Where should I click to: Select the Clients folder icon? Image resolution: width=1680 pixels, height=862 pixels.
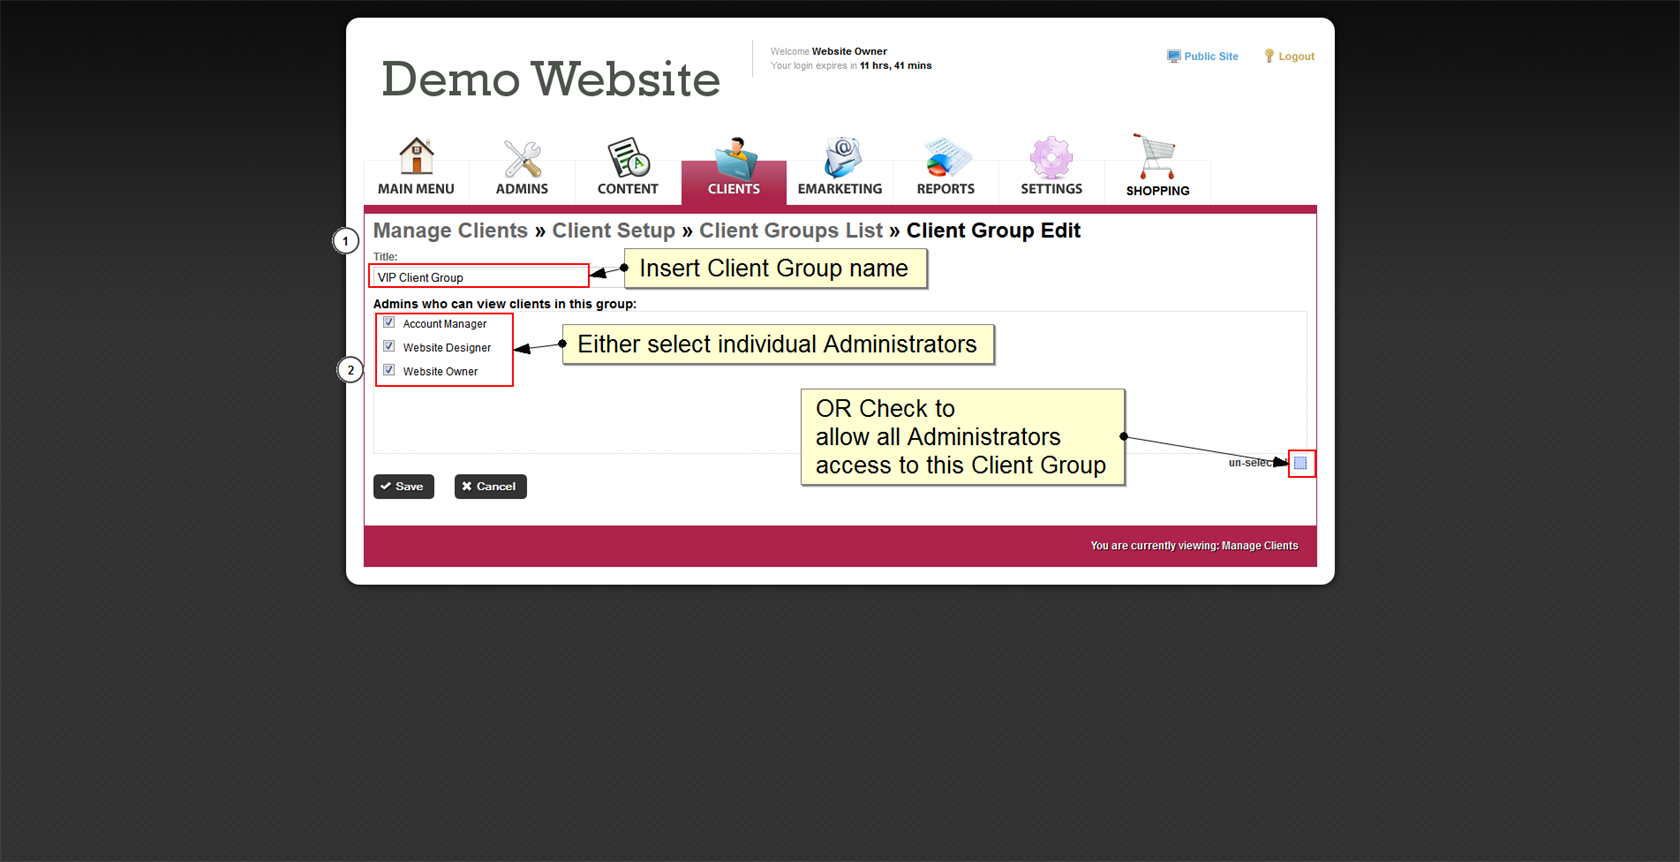coord(734,158)
